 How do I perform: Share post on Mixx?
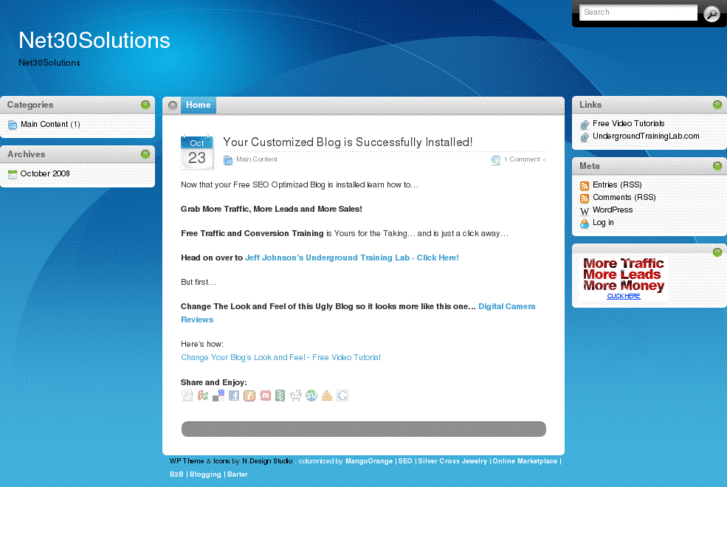click(x=265, y=396)
